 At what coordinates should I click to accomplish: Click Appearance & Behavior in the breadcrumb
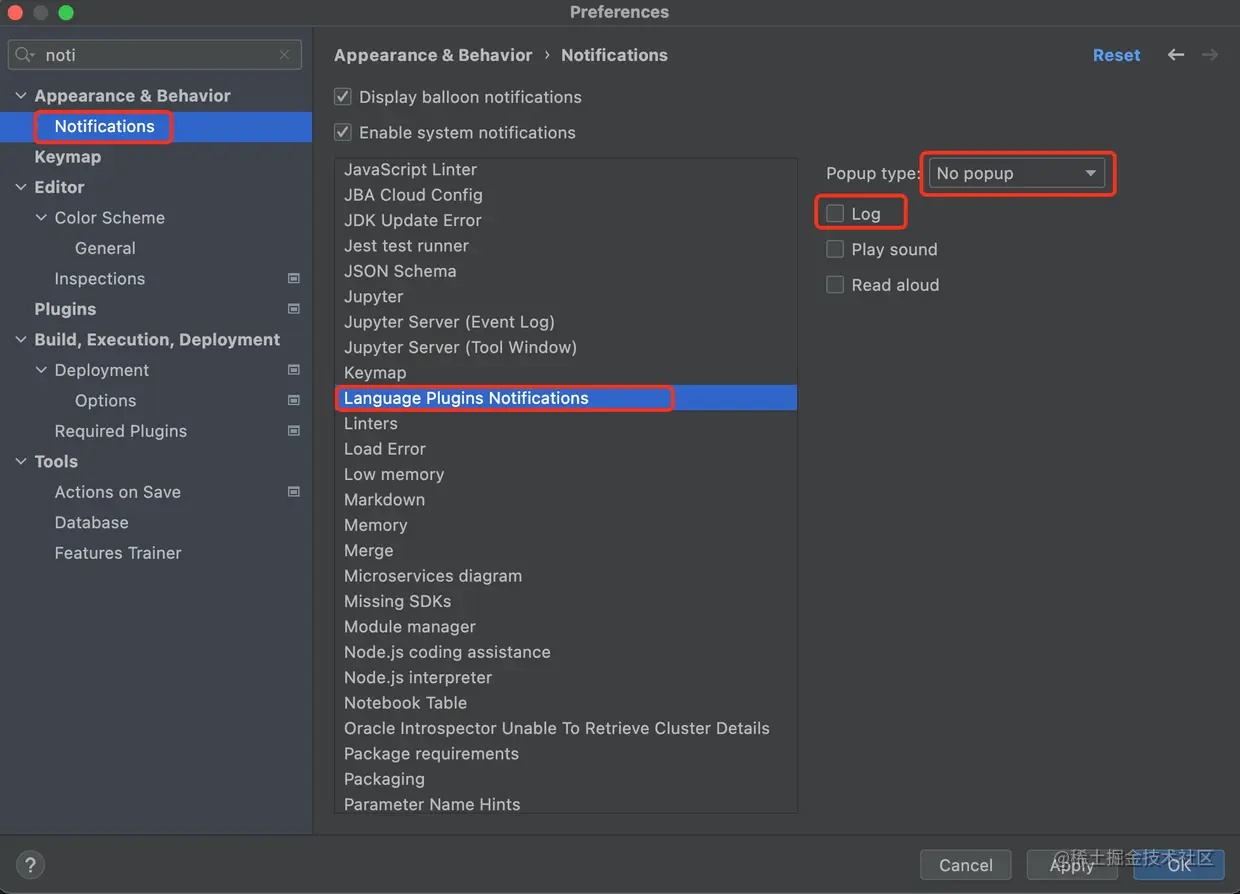pyautogui.click(x=433, y=55)
